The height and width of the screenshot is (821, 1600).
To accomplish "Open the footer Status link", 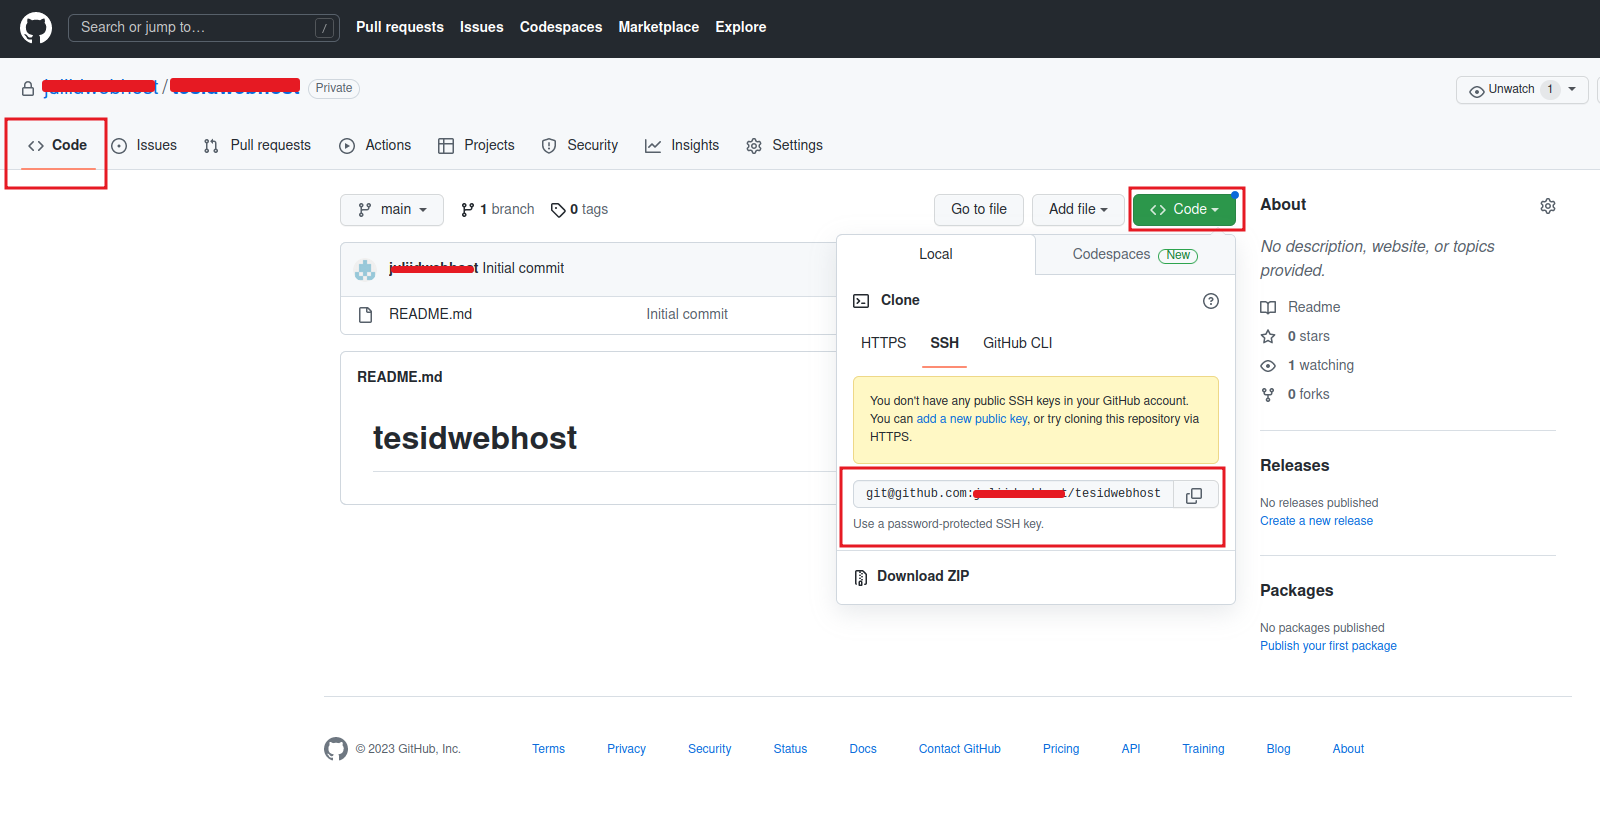I will pos(790,750).
